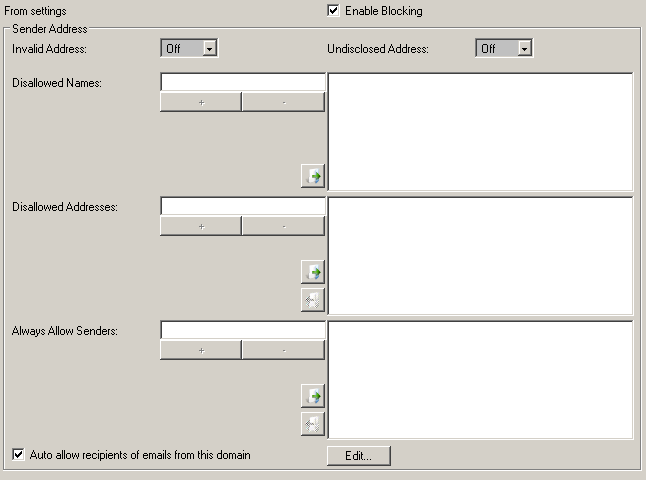The width and height of the screenshot is (646, 480).
Task: Focus the Disallowed Addresses text field
Action: [x=242, y=206]
